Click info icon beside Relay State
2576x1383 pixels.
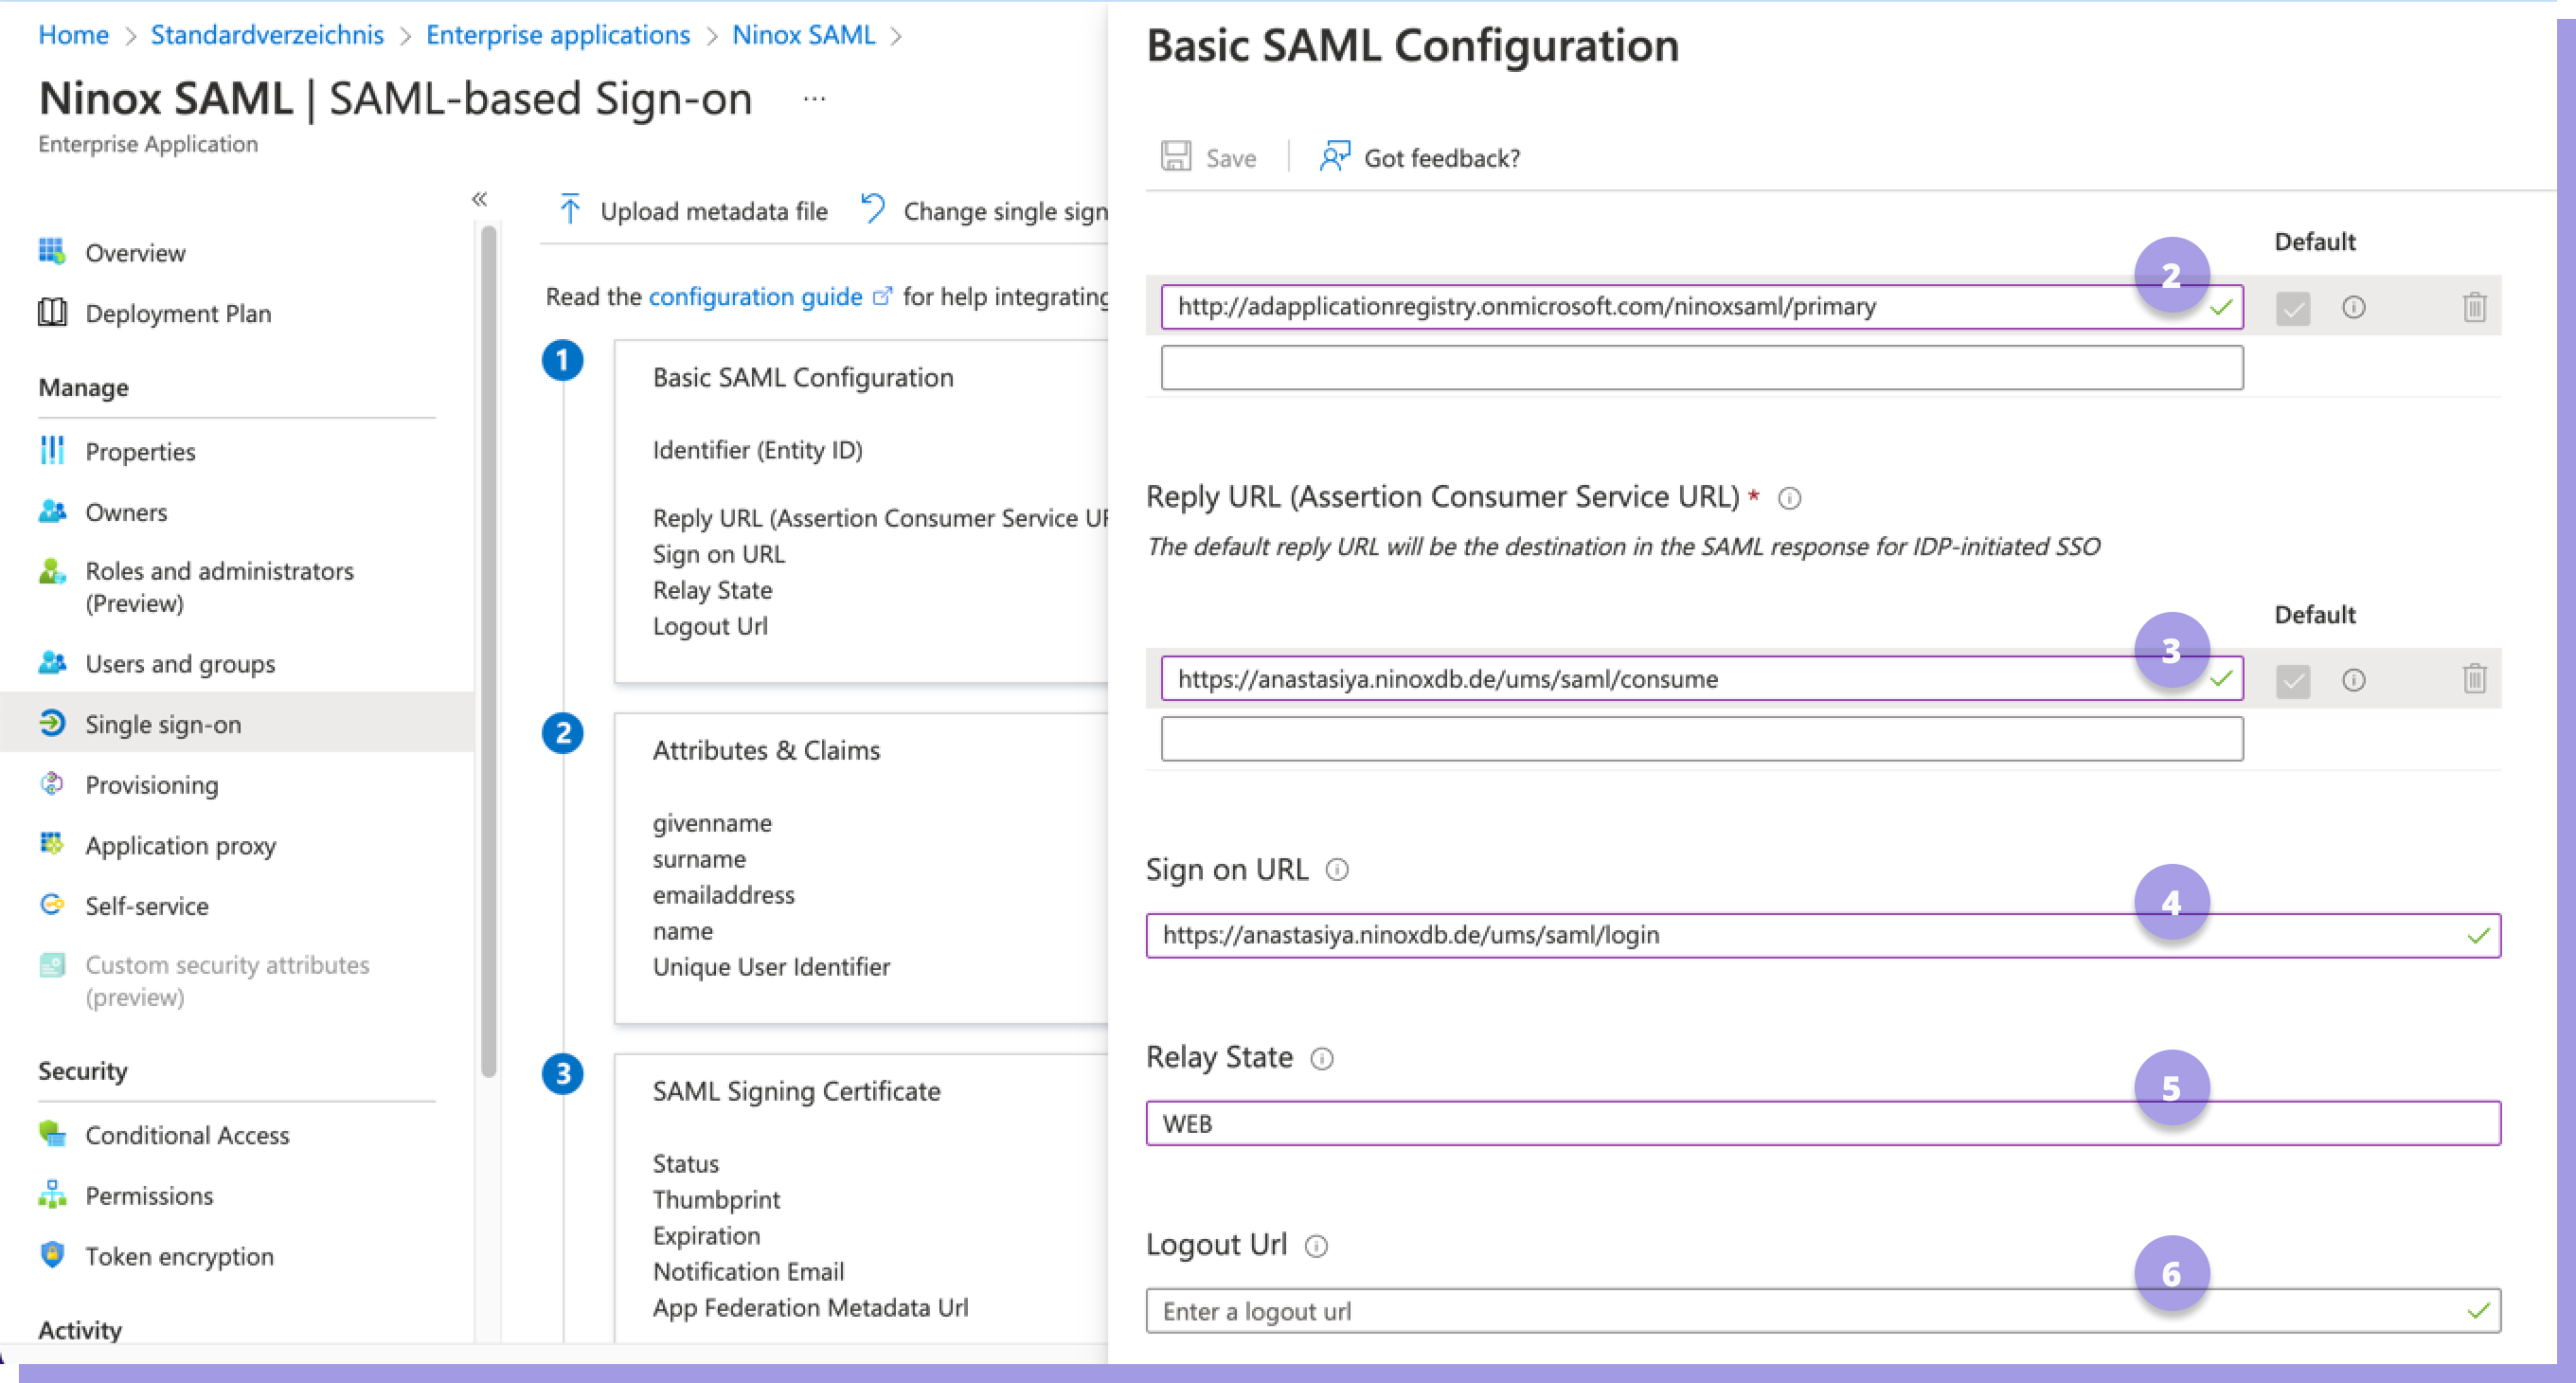1322,1058
